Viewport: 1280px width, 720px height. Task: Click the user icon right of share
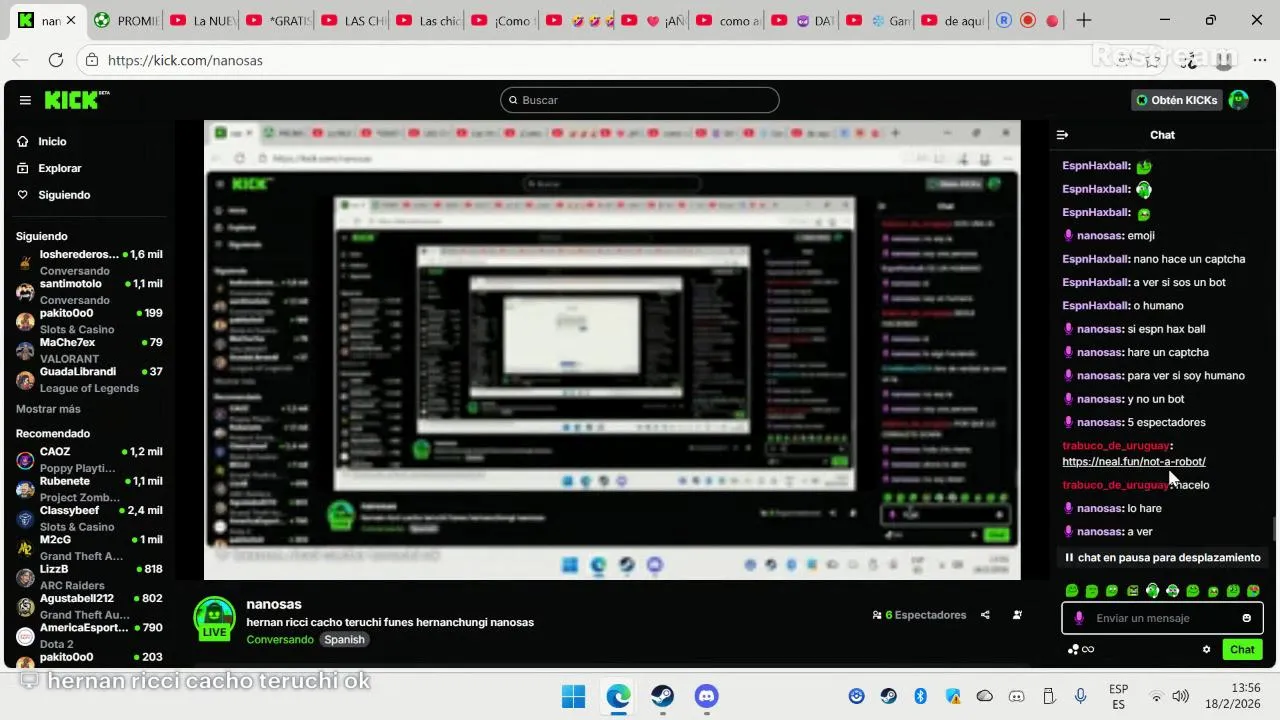(1017, 615)
